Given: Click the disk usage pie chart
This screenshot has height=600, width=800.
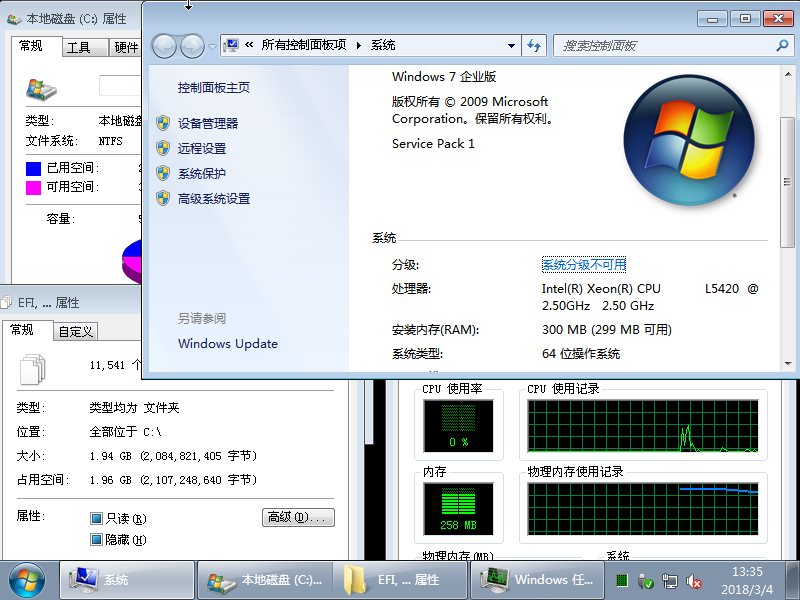Looking at the screenshot, I should (132, 260).
